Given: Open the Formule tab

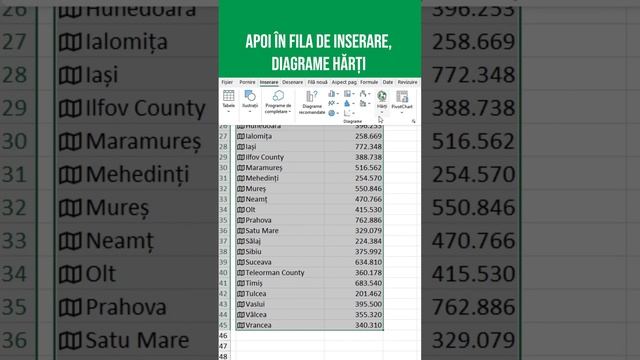Looking at the screenshot, I should (369, 82).
